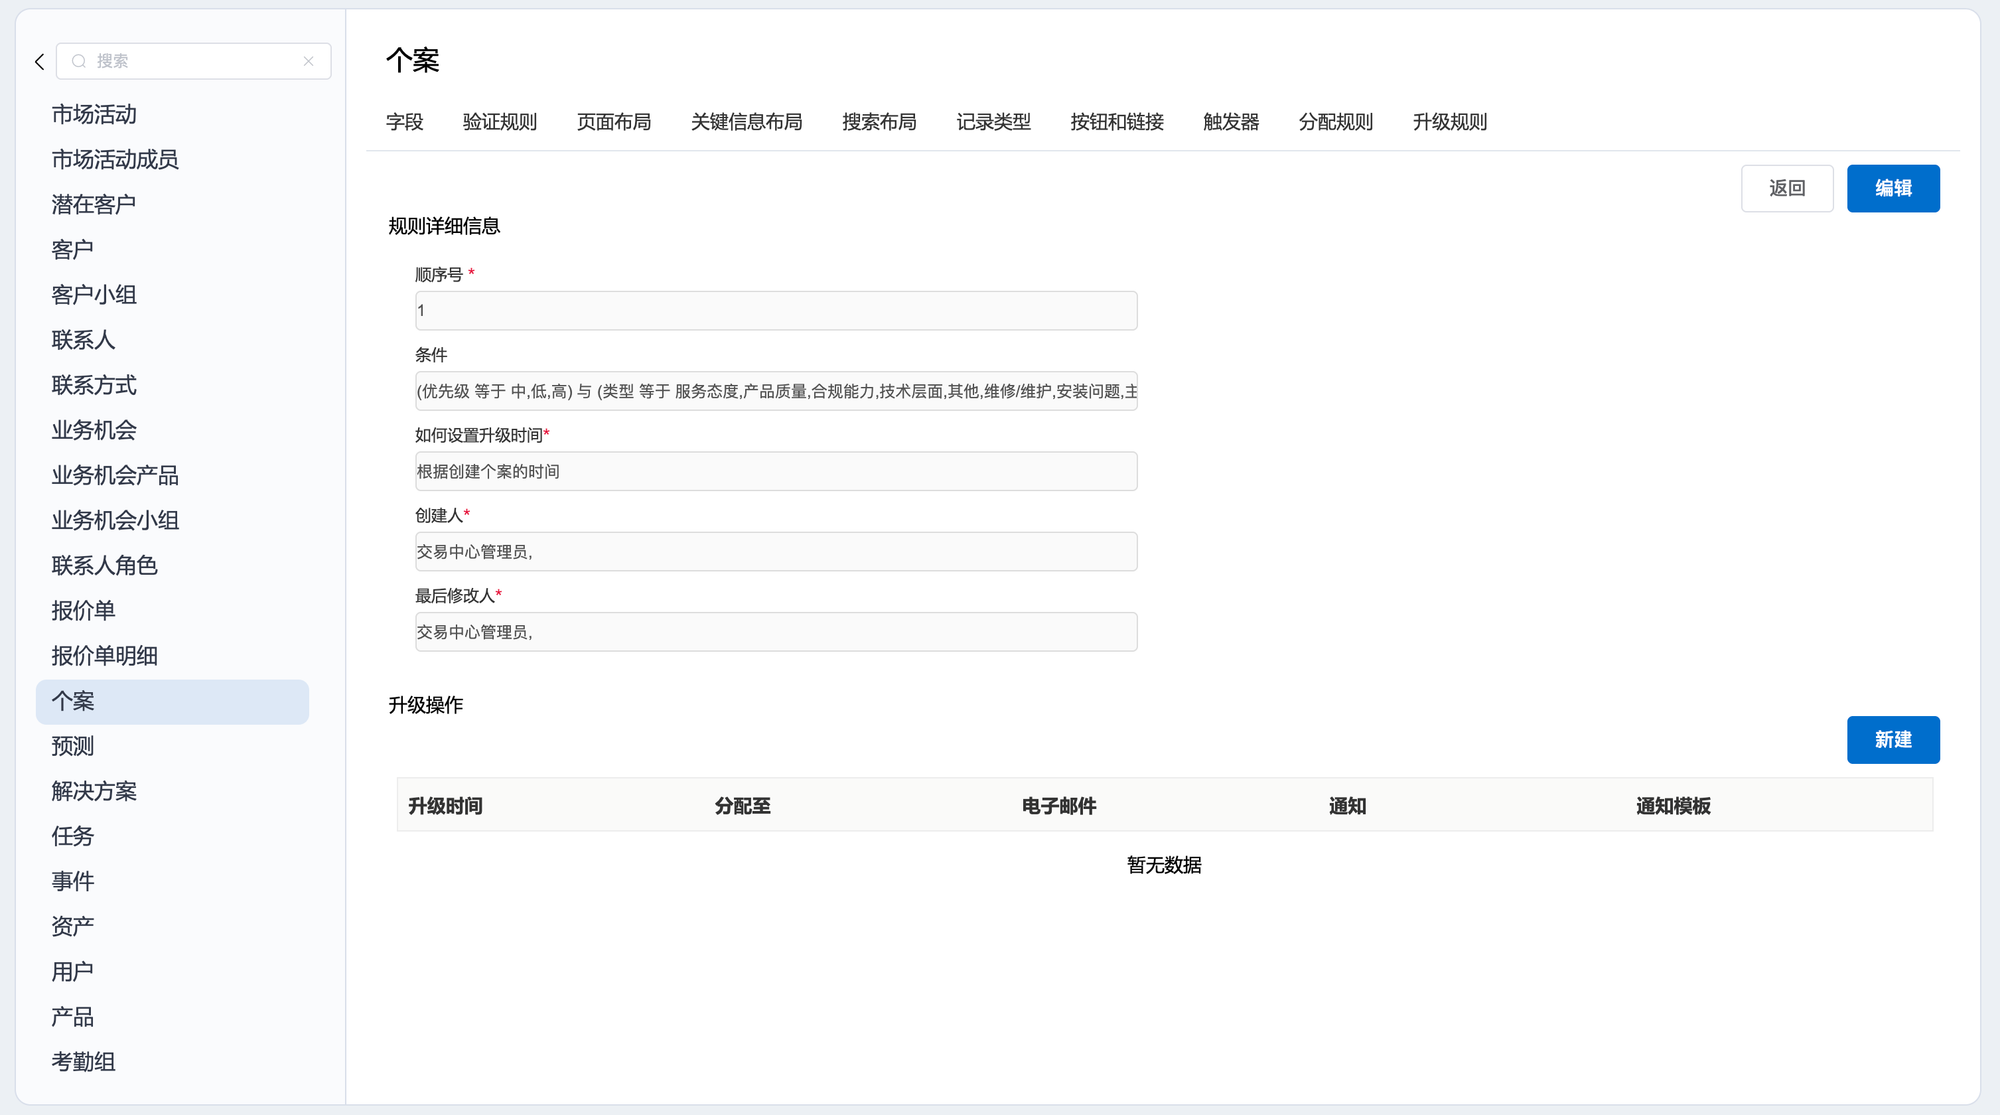Go to the 分配规则 tab
This screenshot has height=1115, width=2000.
(1335, 122)
